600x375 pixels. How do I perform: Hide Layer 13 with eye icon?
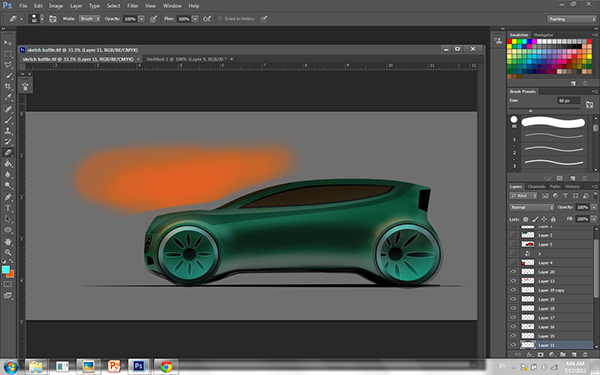click(513, 281)
